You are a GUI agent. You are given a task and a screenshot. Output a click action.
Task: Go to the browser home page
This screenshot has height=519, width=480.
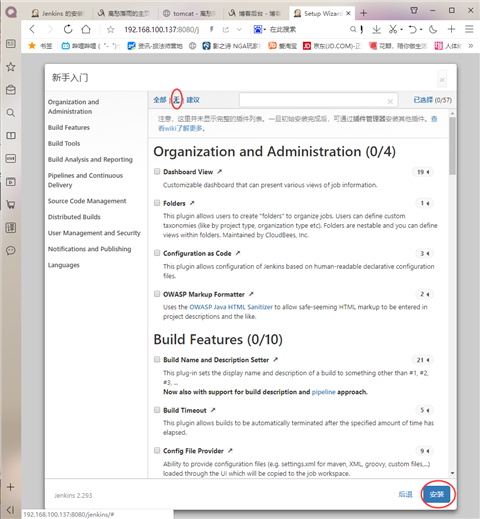[86, 29]
